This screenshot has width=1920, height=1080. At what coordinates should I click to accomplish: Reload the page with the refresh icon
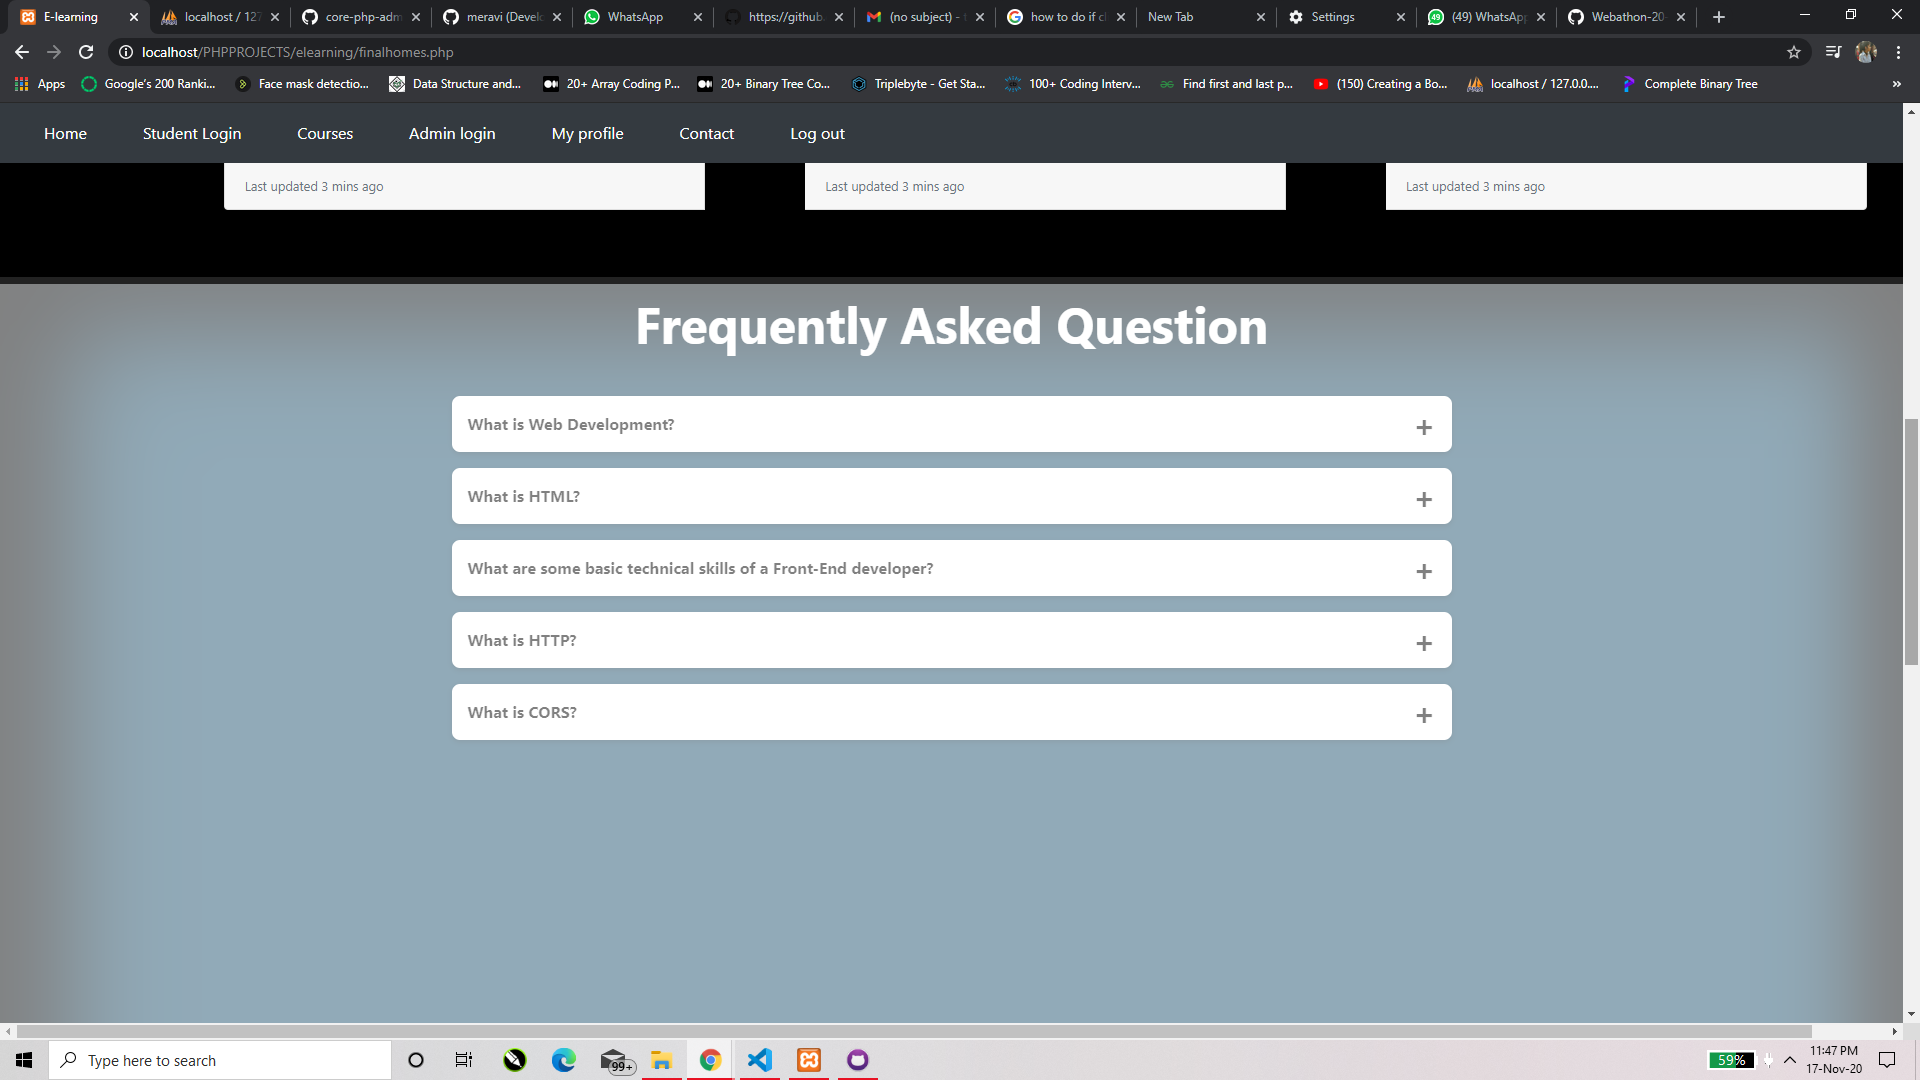[x=86, y=52]
